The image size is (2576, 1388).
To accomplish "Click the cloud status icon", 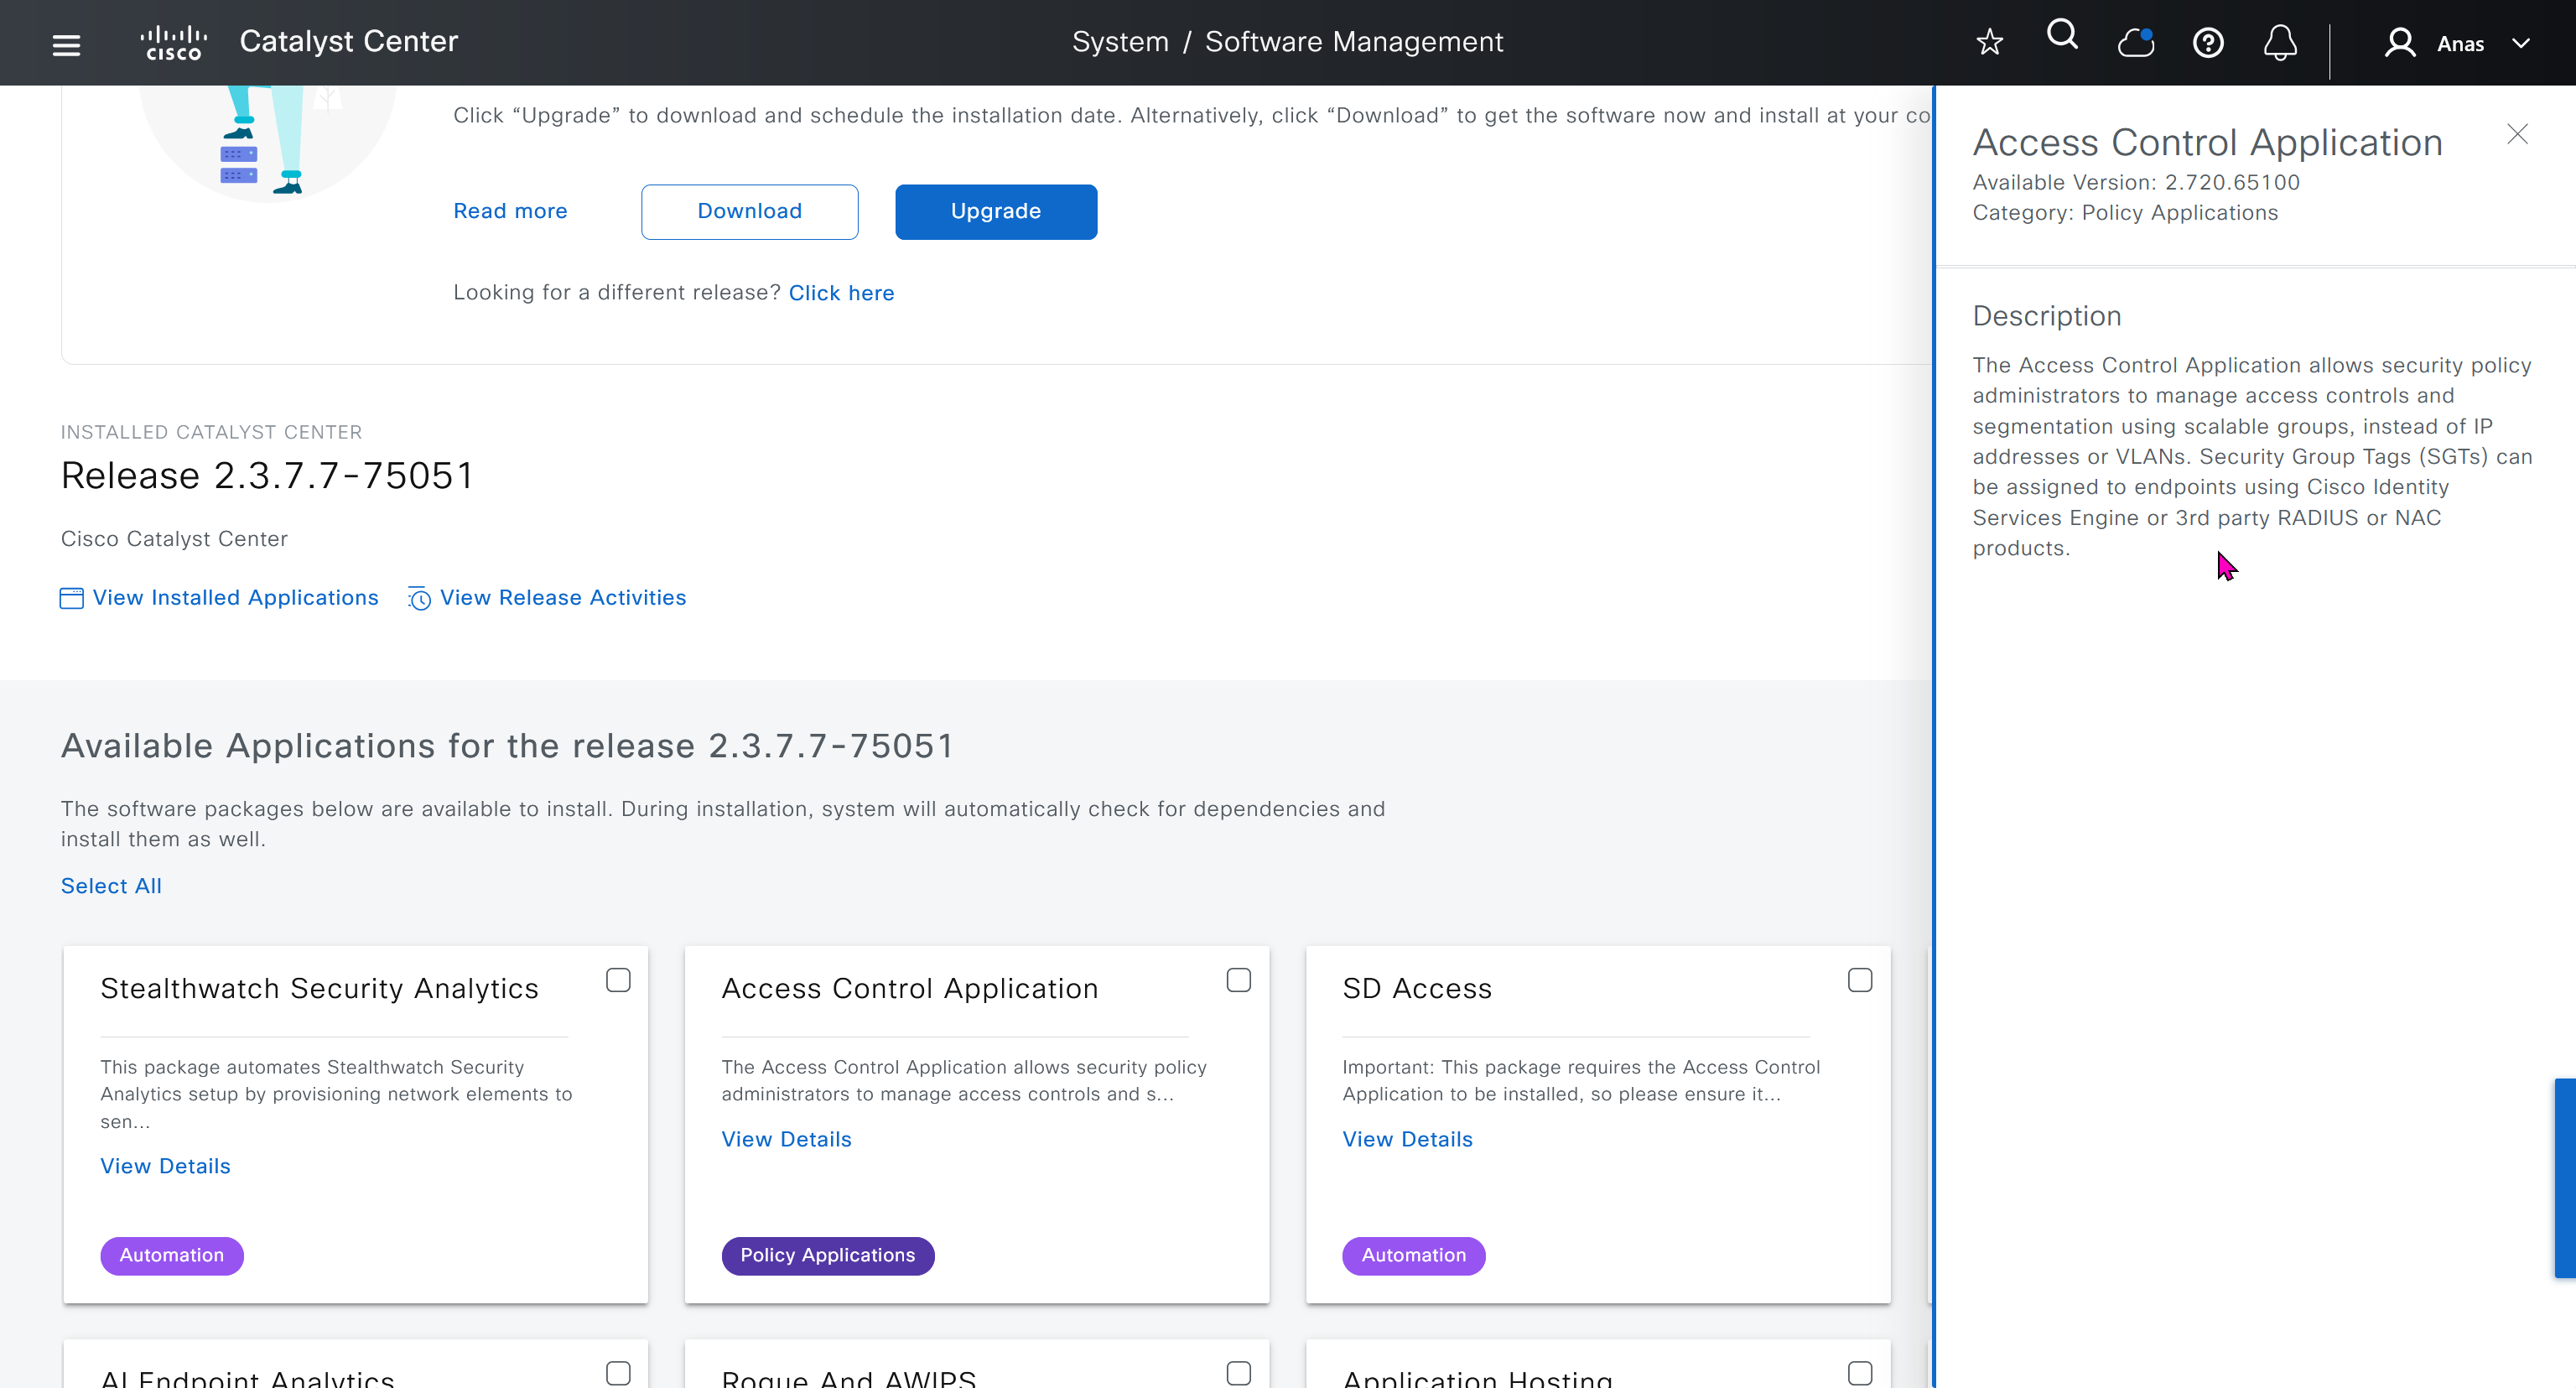I will click(x=2135, y=42).
